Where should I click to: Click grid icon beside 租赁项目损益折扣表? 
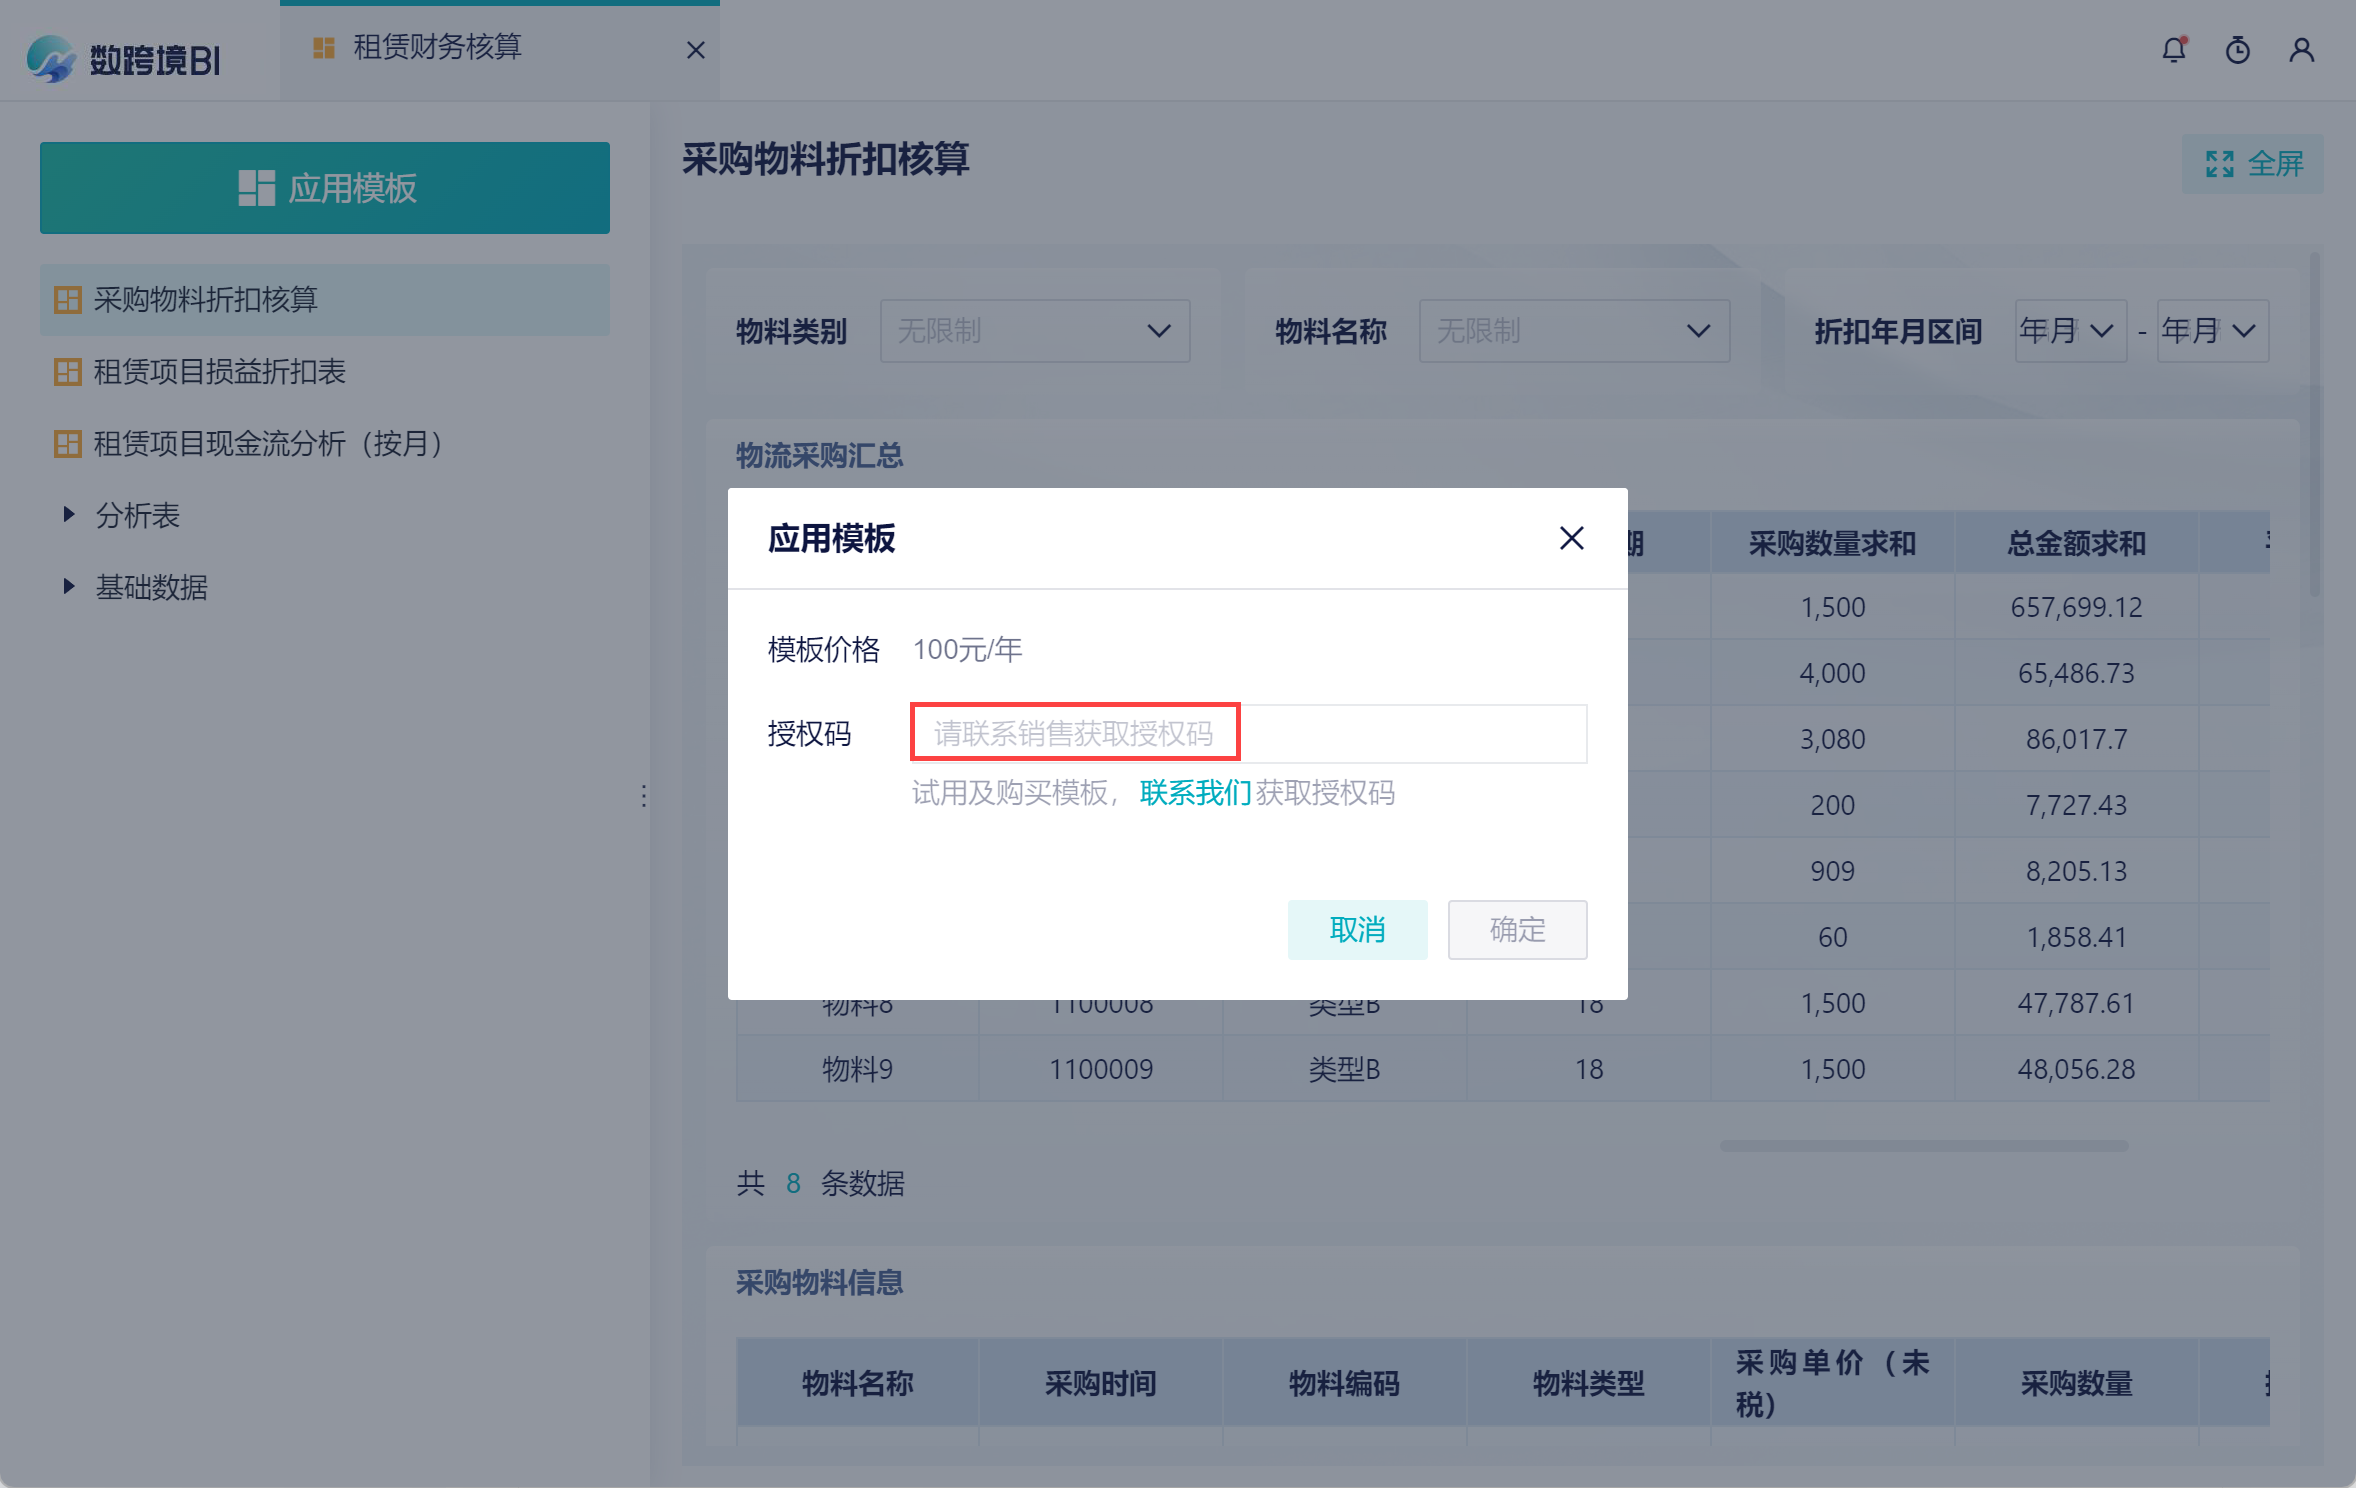click(x=67, y=372)
